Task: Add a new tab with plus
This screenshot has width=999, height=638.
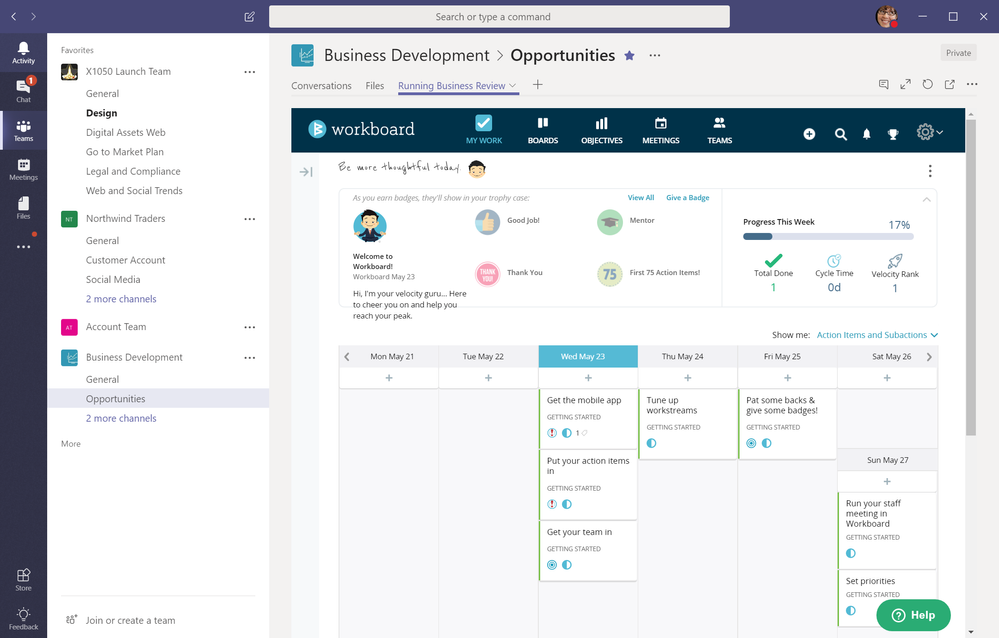Action: [538, 85]
